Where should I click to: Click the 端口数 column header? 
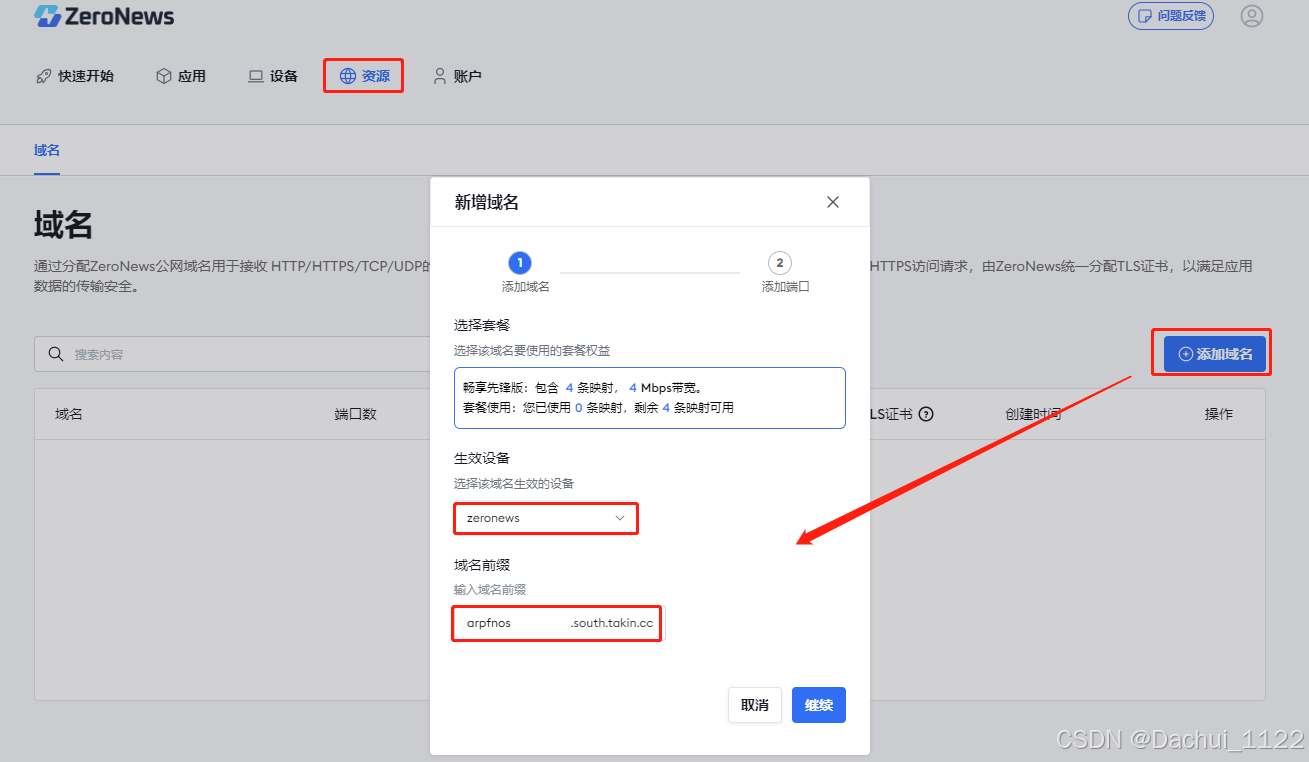(355, 414)
